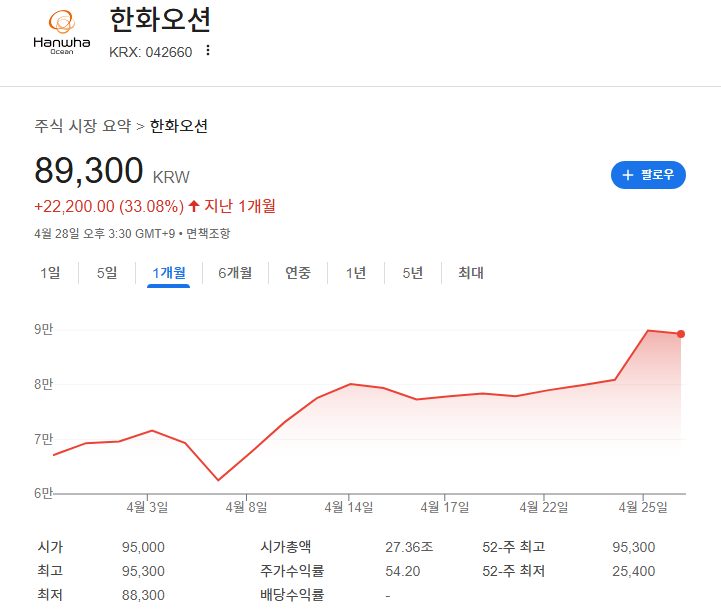Click the 4월 14일 axis label
The height and width of the screenshot is (614, 721).
point(349,507)
